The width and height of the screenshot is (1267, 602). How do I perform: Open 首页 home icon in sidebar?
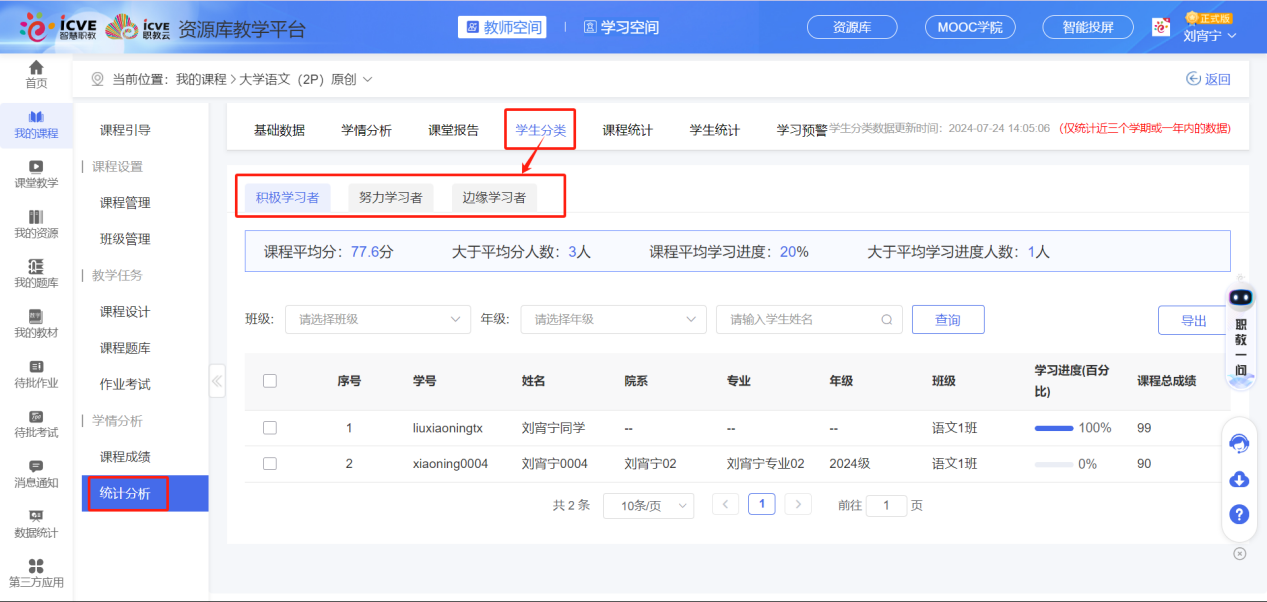(36, 73)
